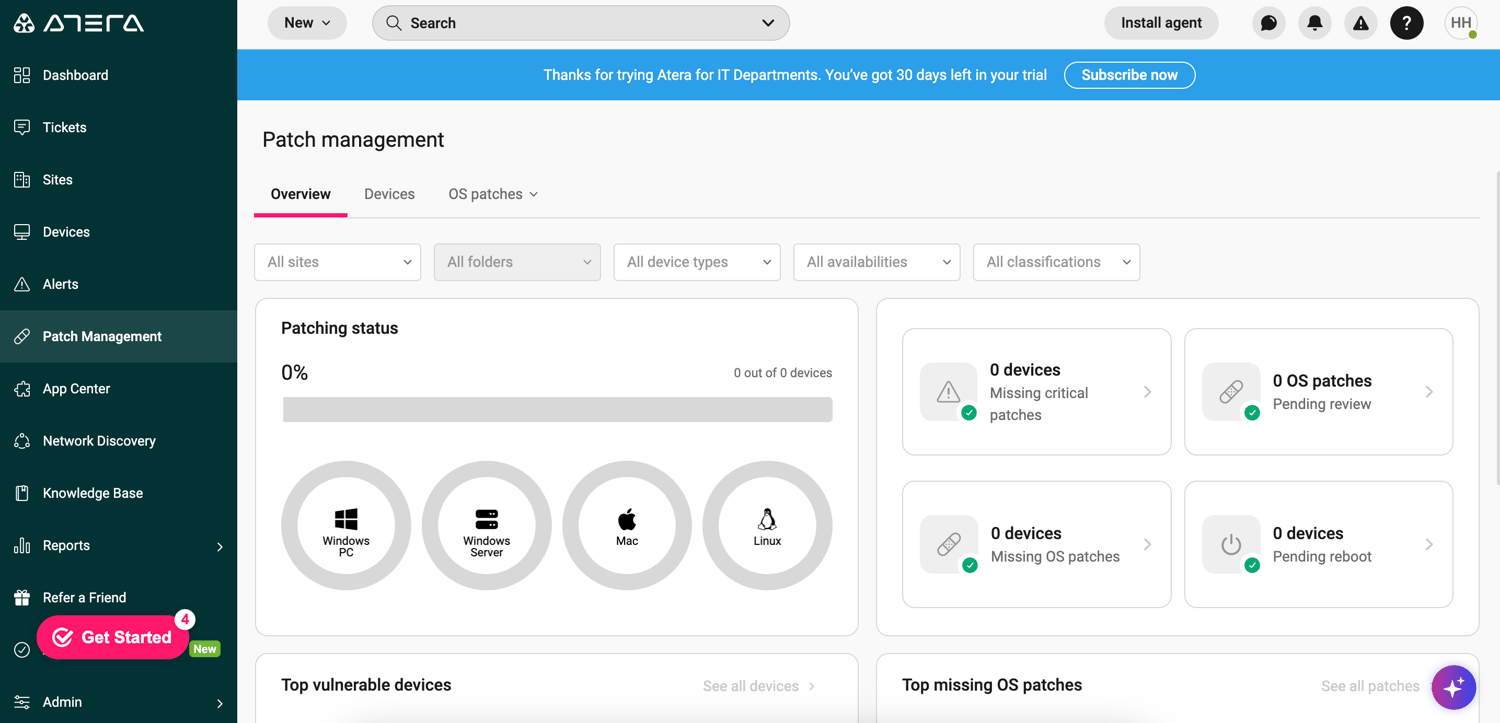The image size is (1500, 723).
Task: Switch to the Overview tab
Action: [301, 194]
